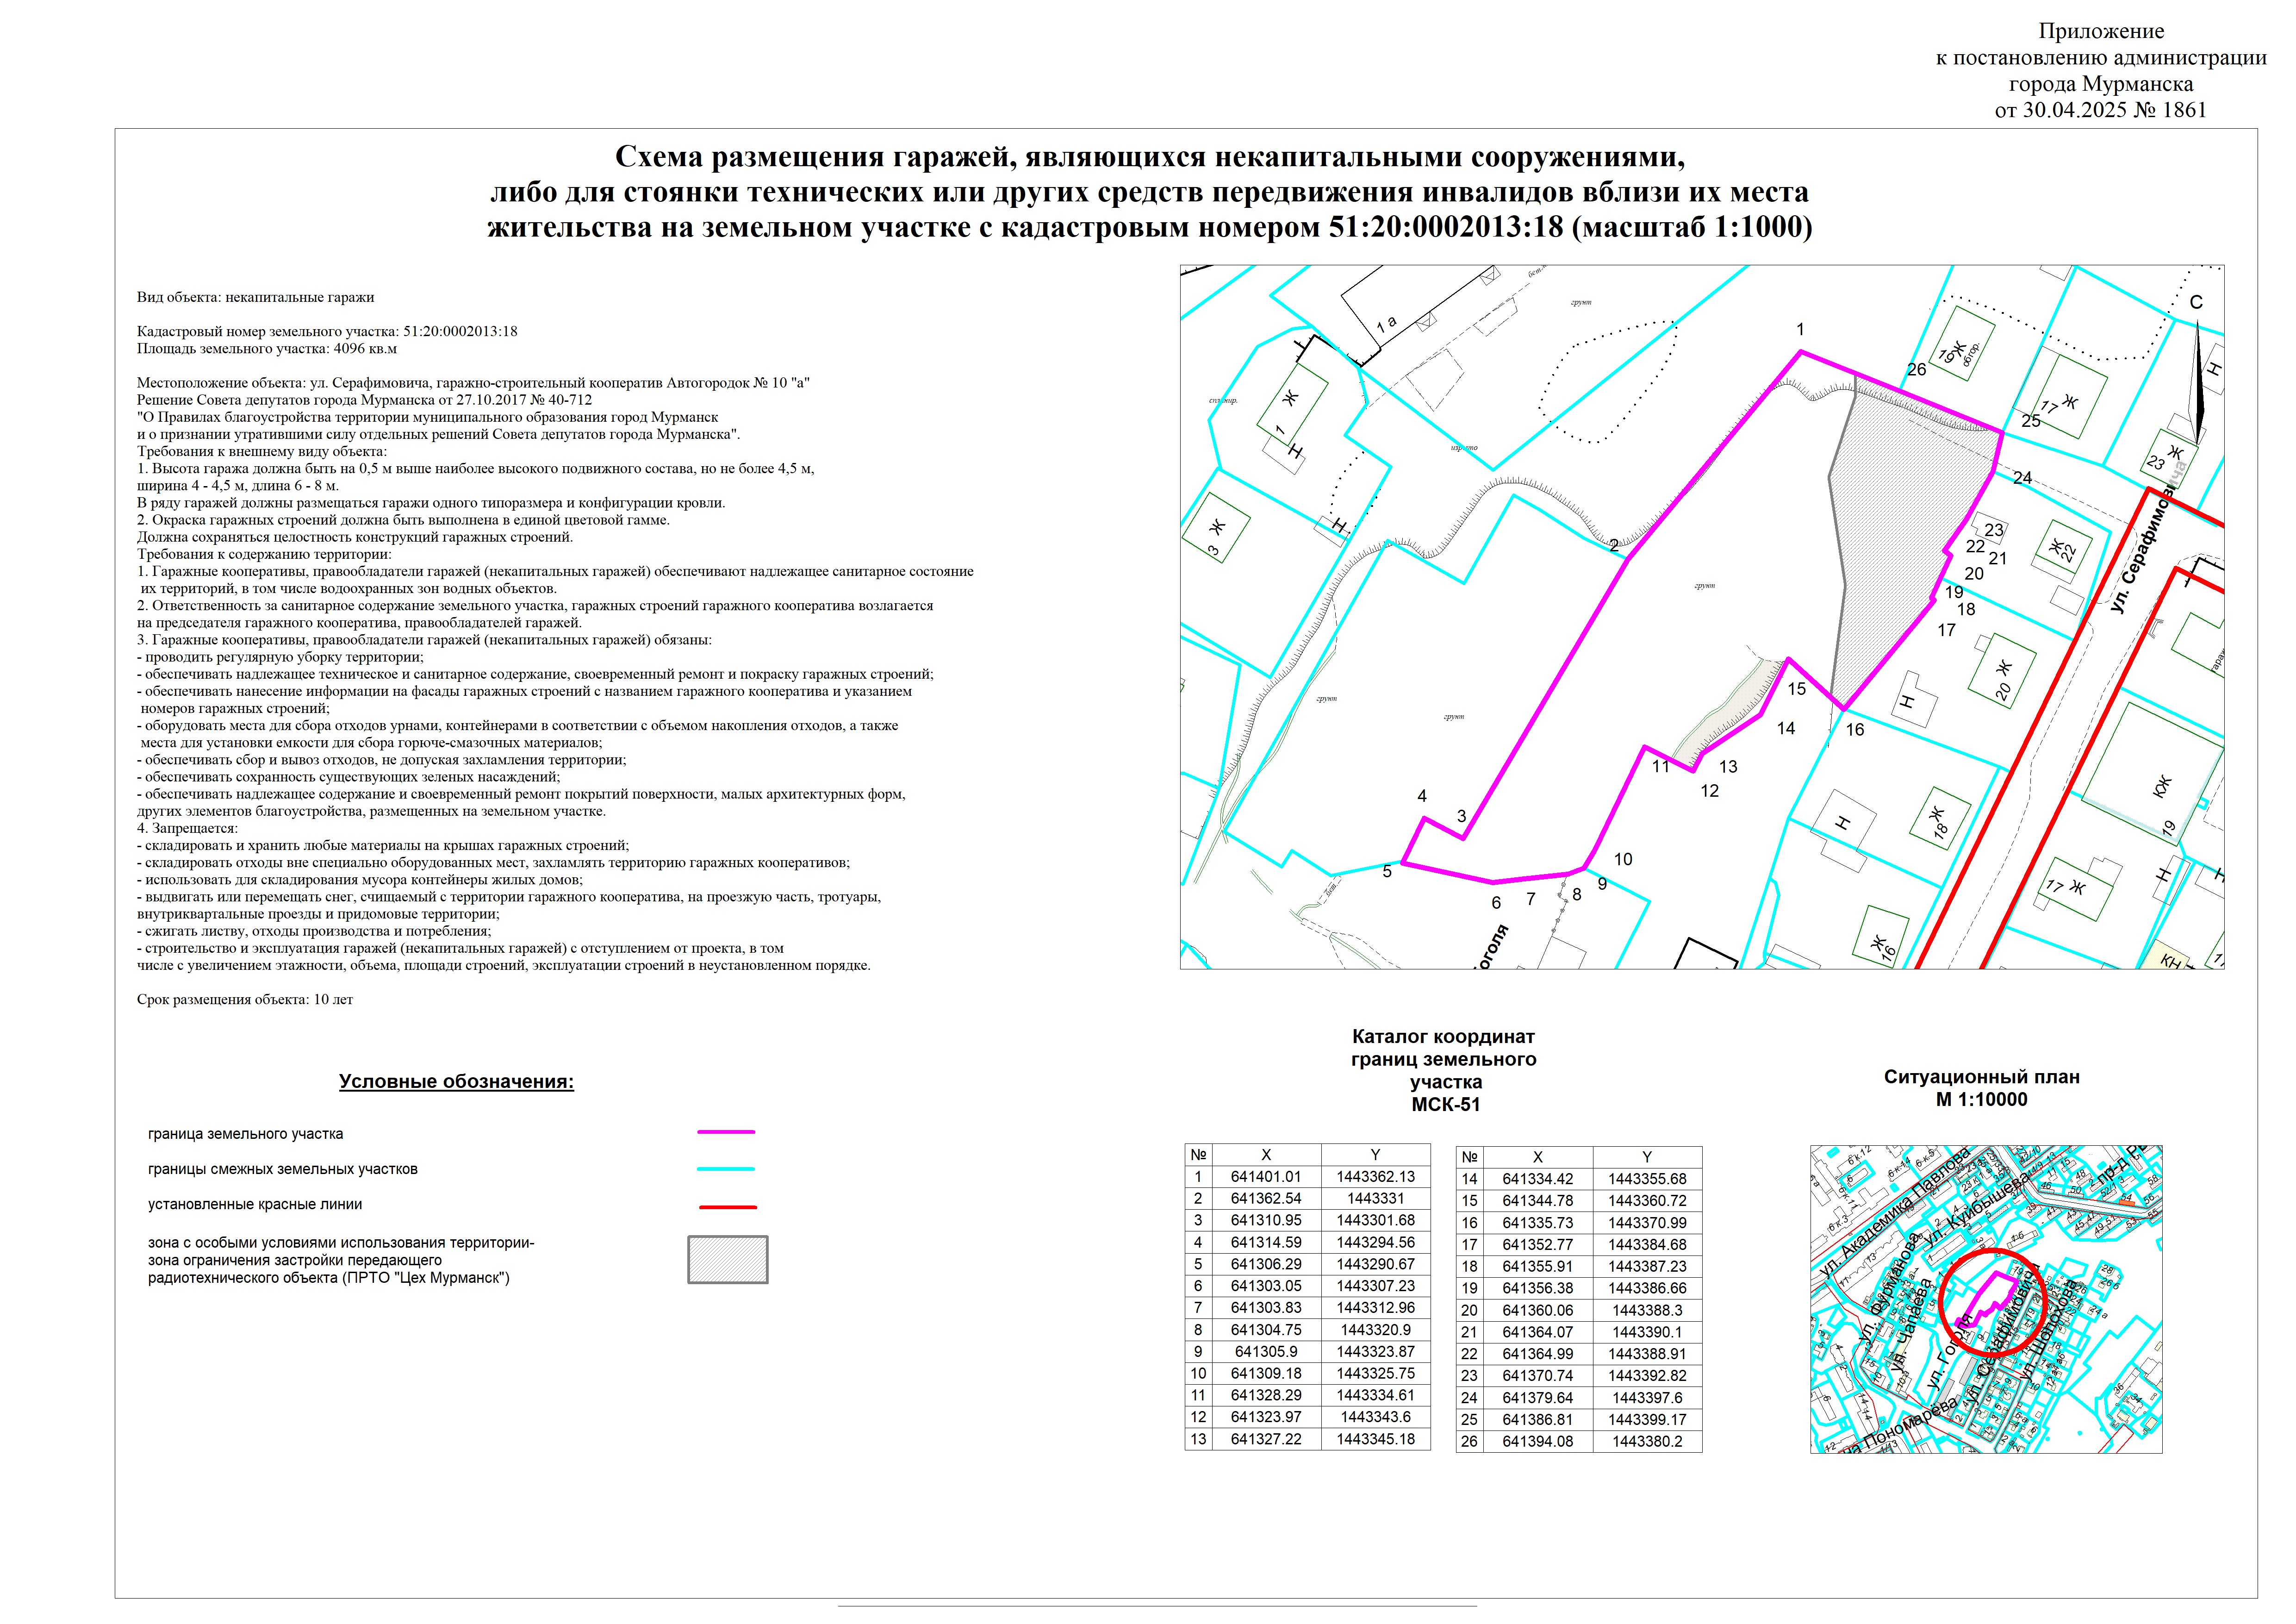The height and width of the screenshot is (1624, 2296).
Task: Click boundary point label 16 on map
Action: click(1855, 730)
